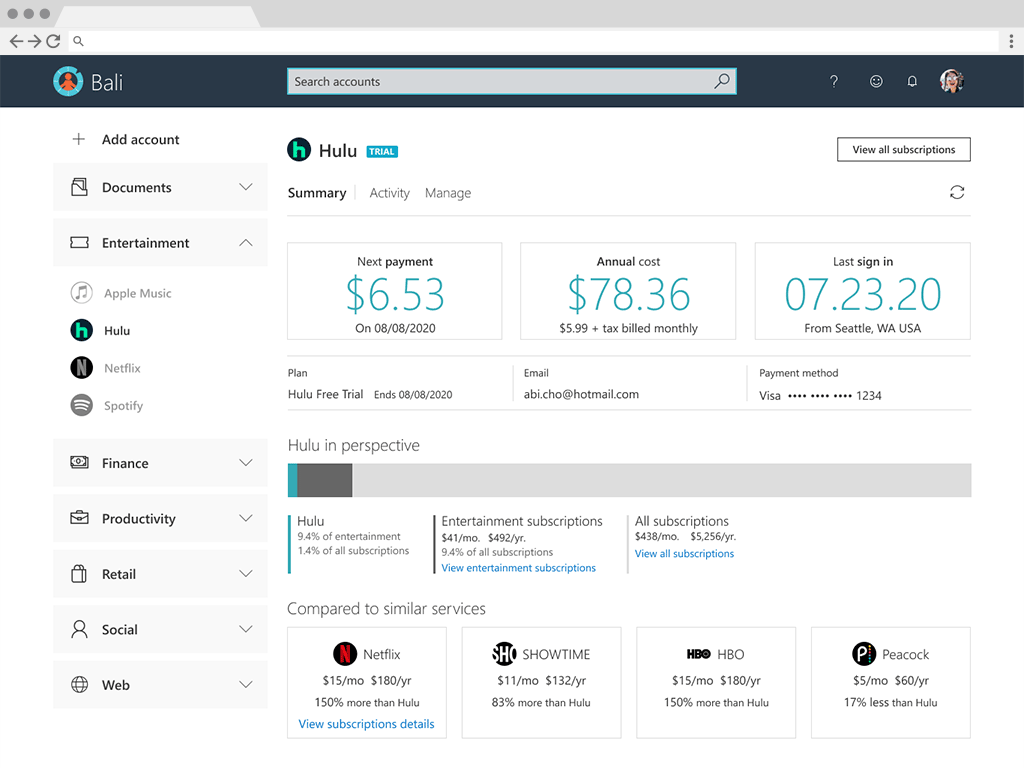This screenshot has width=1024, height=768.
Task: Focus the Search accounts field
Action: click(x=512, y=82)
